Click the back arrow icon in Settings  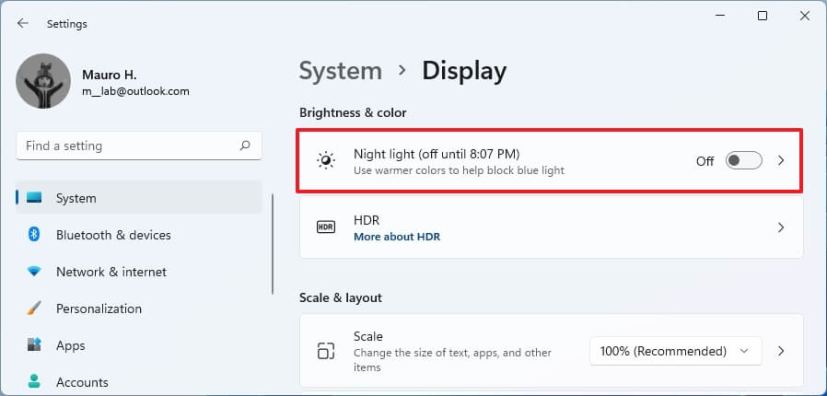tap(22, 23)
